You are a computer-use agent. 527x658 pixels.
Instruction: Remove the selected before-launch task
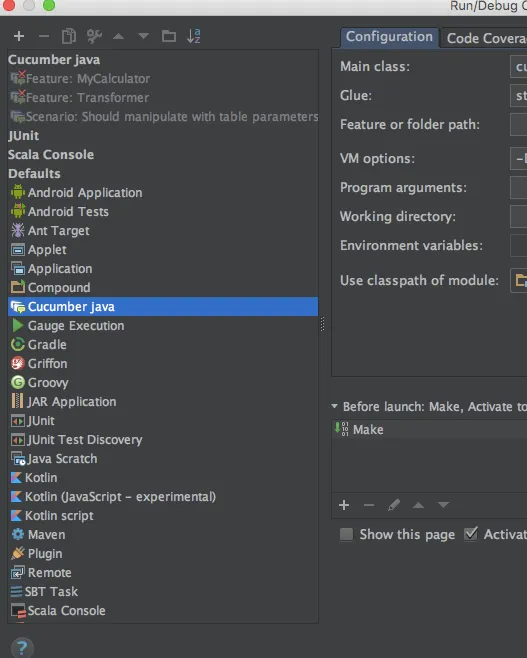pos(369,505)
